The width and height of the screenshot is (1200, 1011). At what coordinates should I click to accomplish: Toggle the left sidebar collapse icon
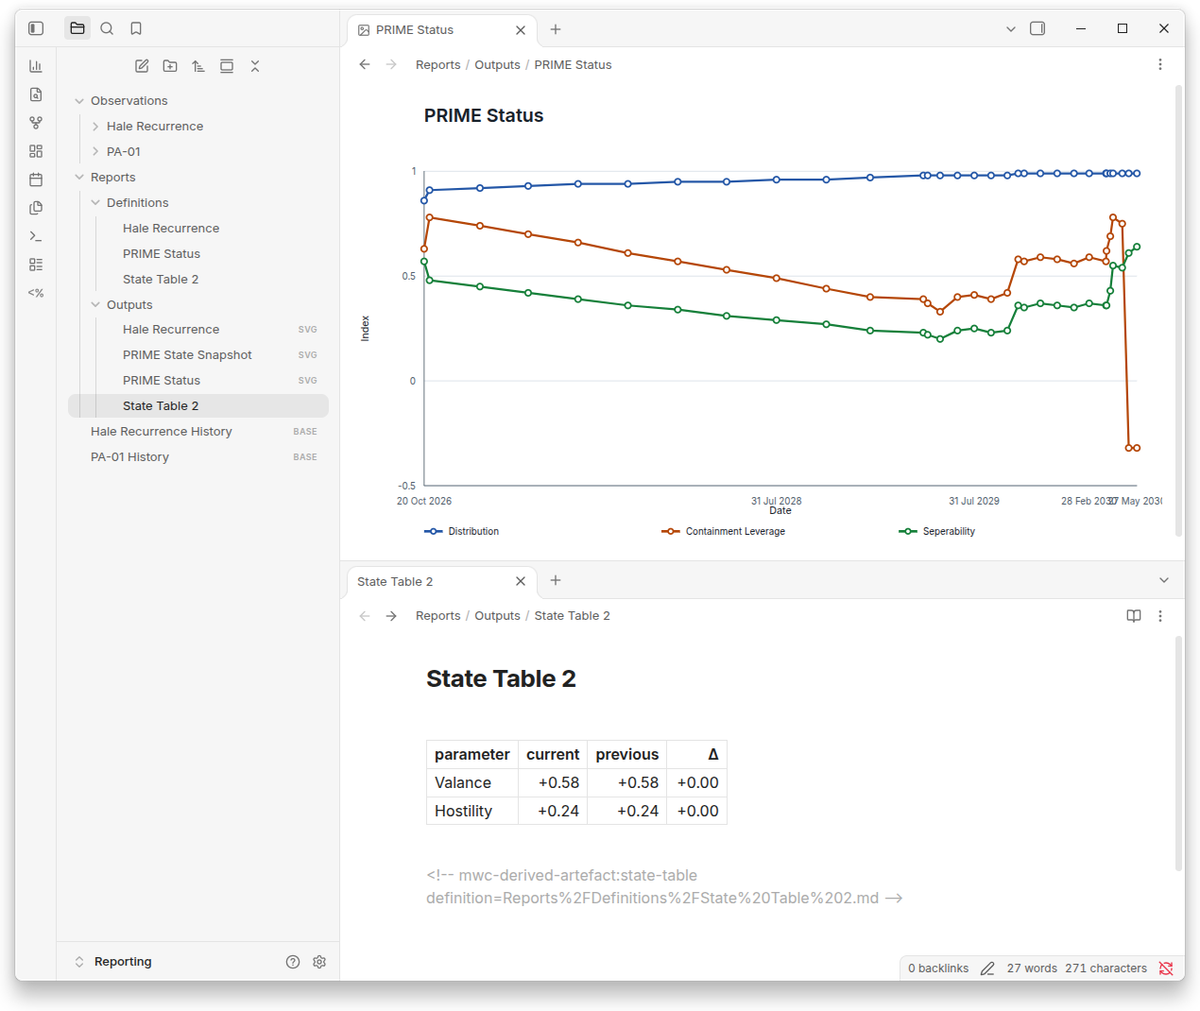36,29
